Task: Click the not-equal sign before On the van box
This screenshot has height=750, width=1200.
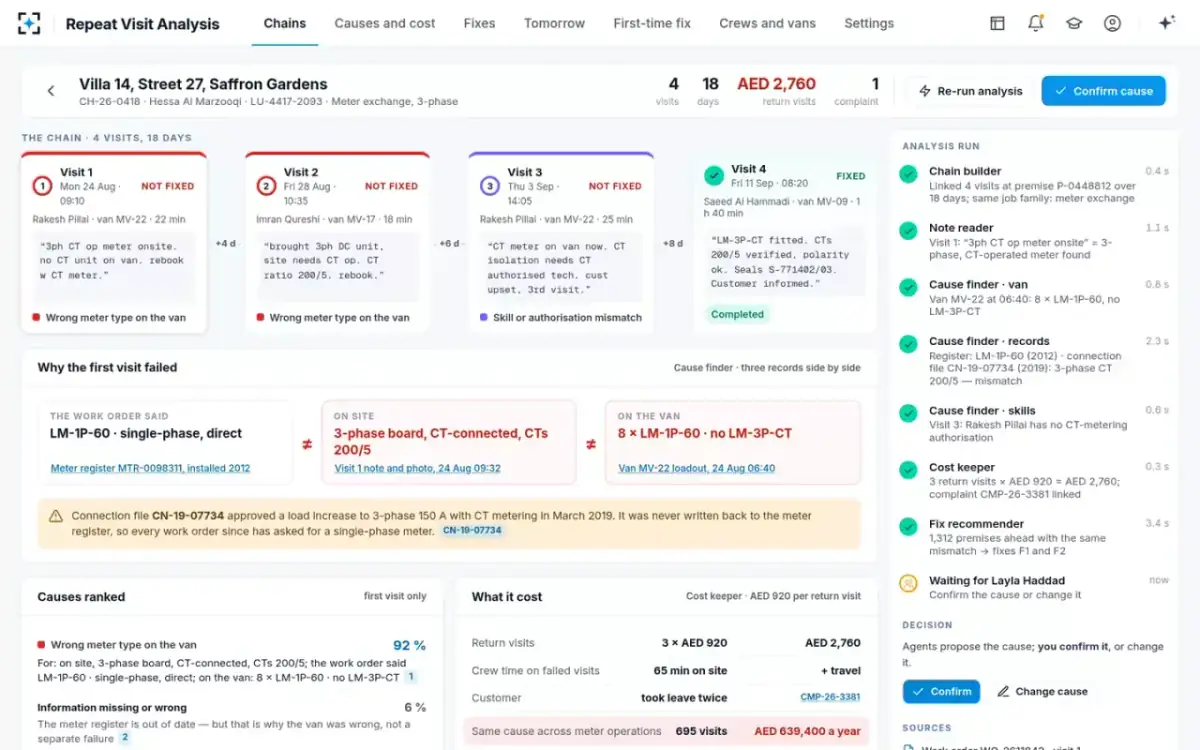Action: pos(590,444)
